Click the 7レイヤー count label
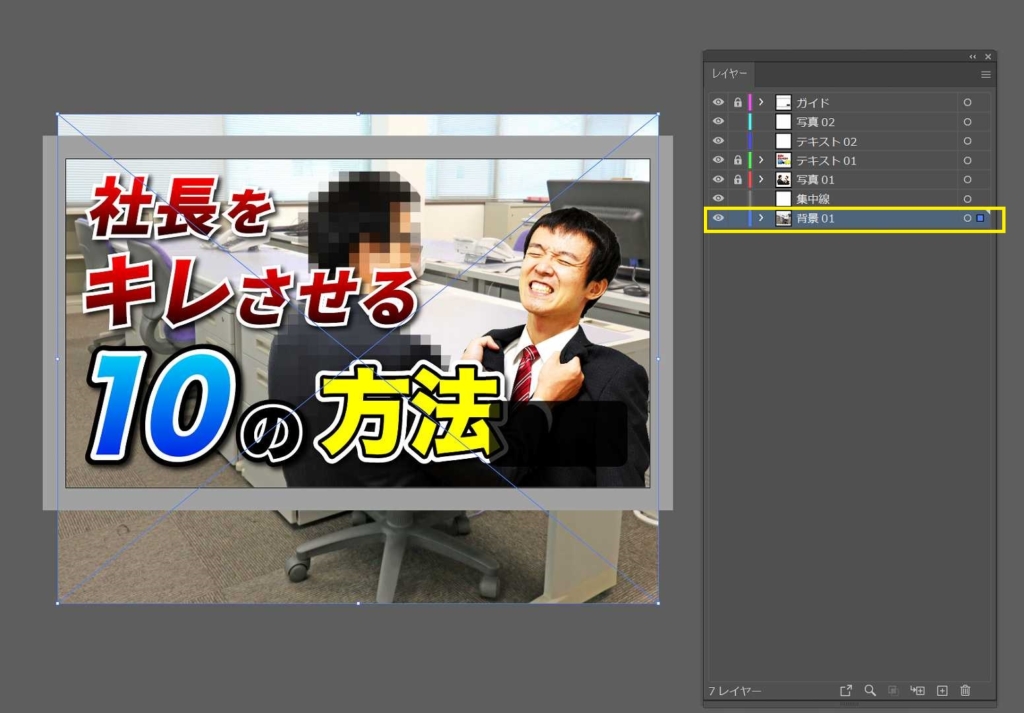The width and height of the screenshot is (1024, 713). [x=735, y=691]
